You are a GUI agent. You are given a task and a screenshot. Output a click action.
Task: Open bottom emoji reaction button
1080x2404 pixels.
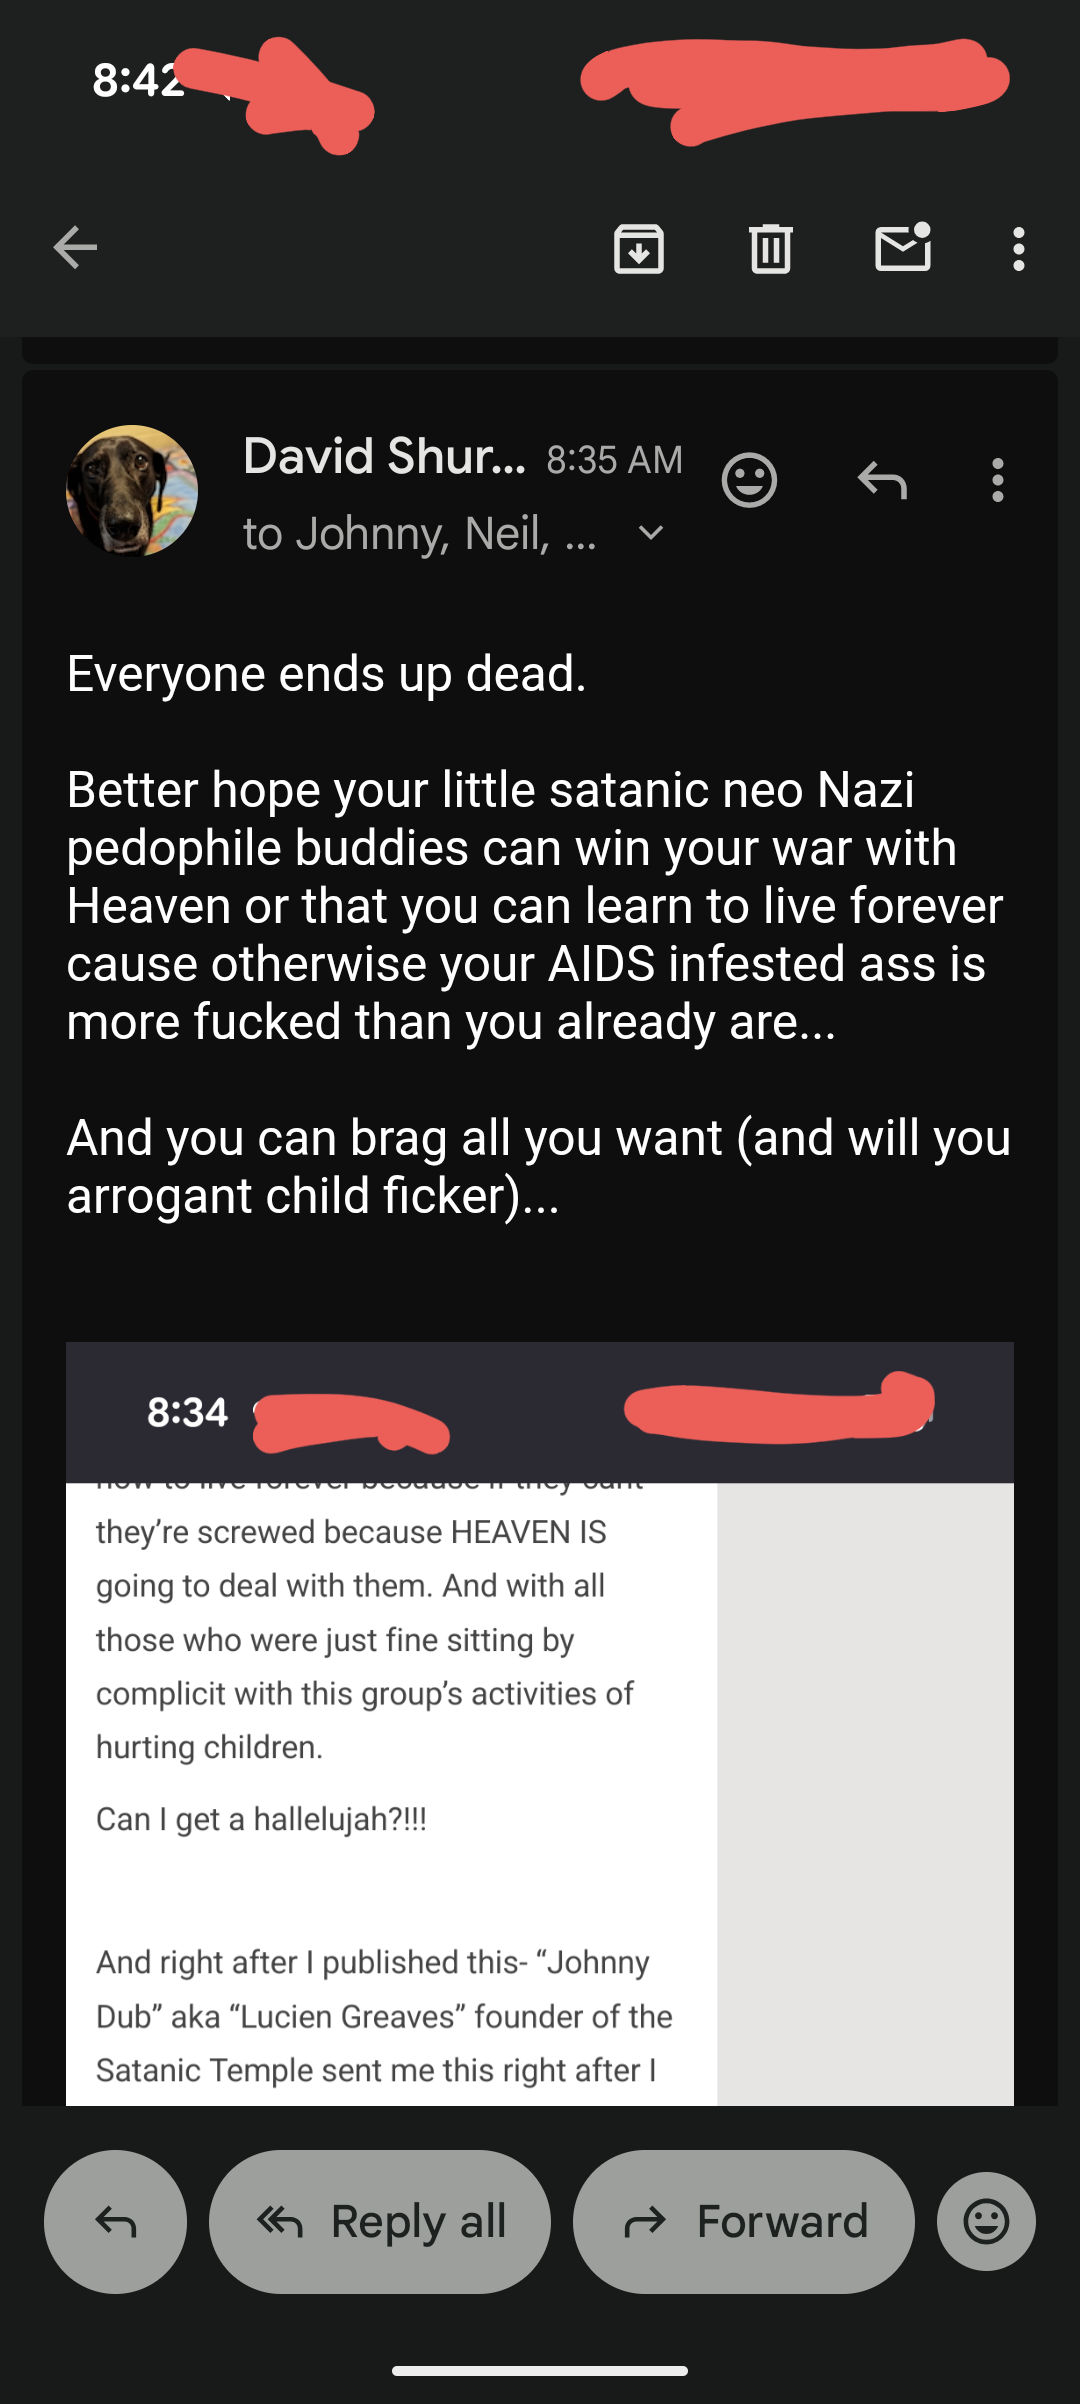[x=986, y=2221]
